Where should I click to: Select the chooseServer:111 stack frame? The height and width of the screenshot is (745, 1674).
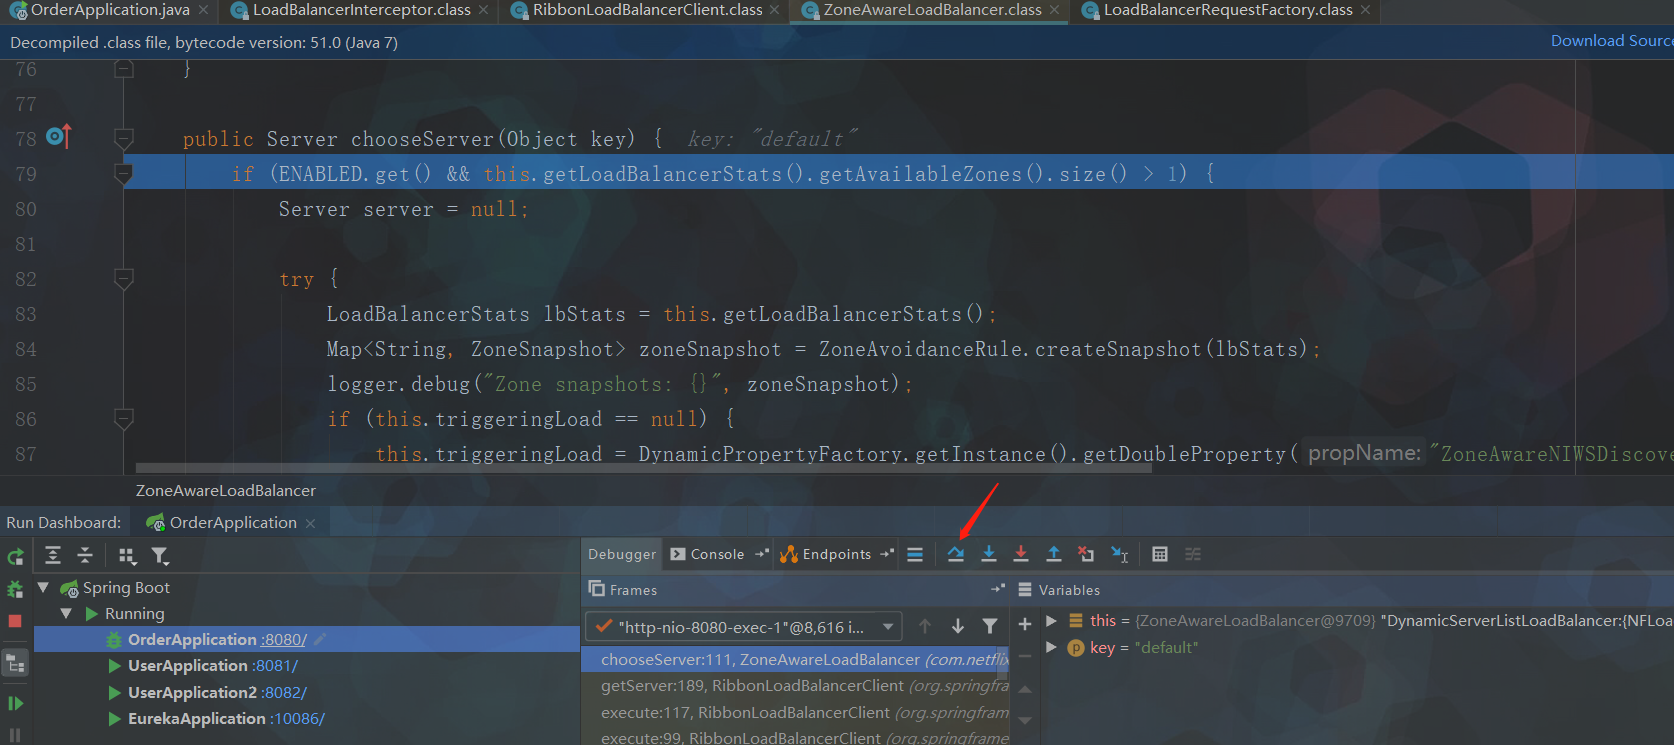(795, 660)
